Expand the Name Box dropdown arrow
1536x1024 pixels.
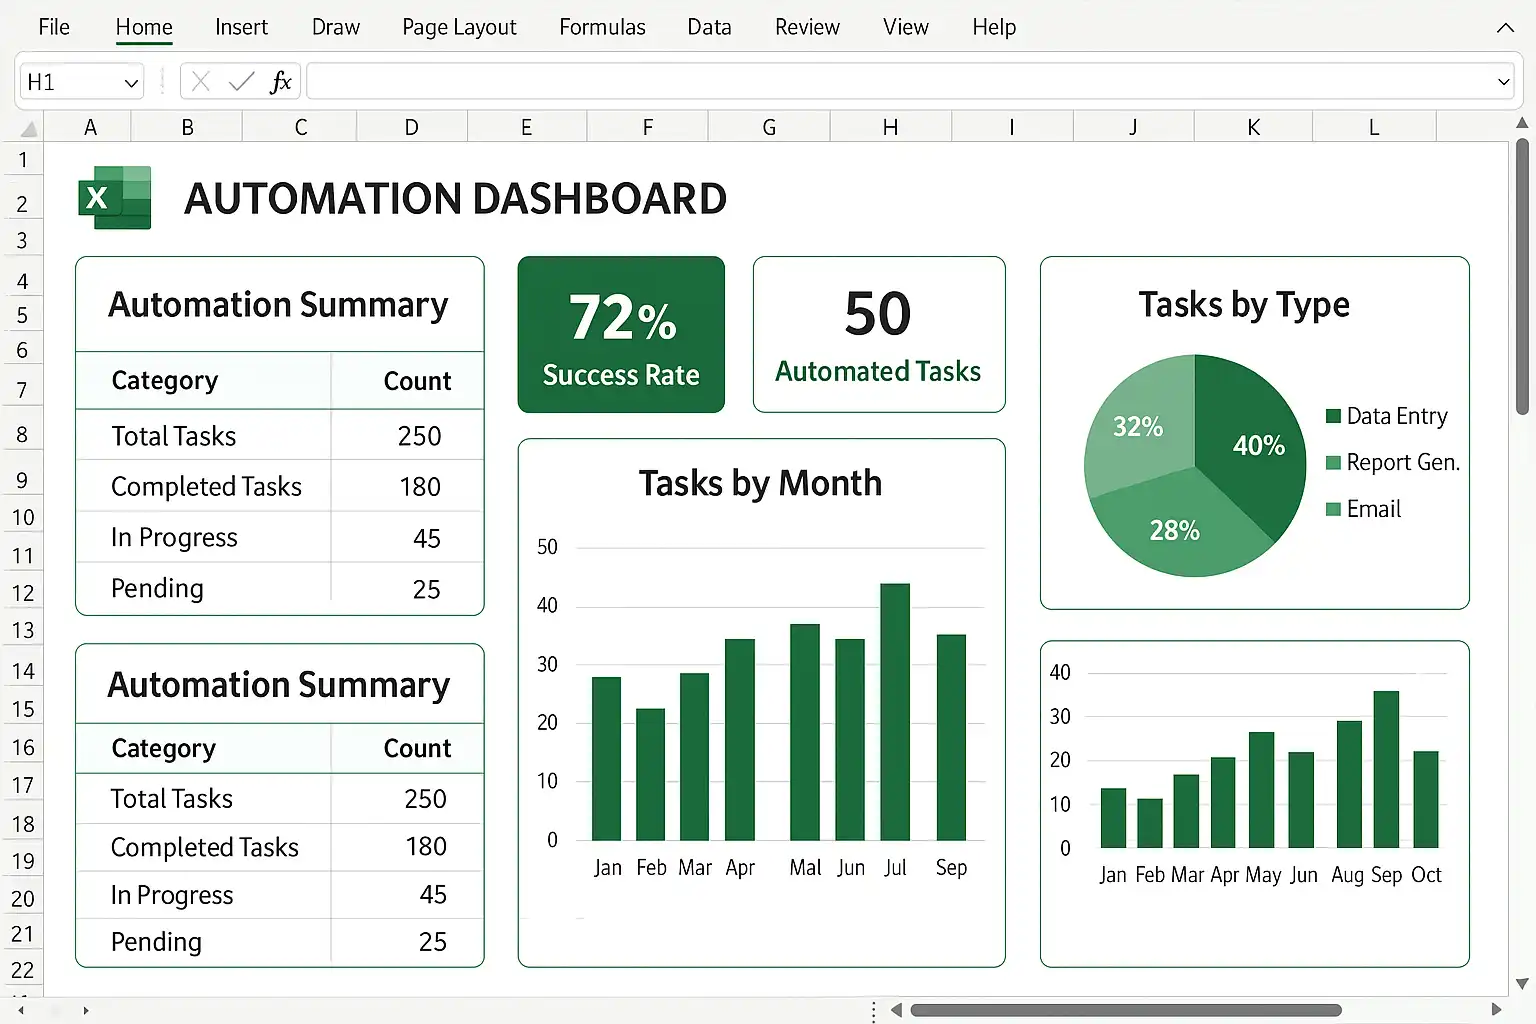coord(131,83)
